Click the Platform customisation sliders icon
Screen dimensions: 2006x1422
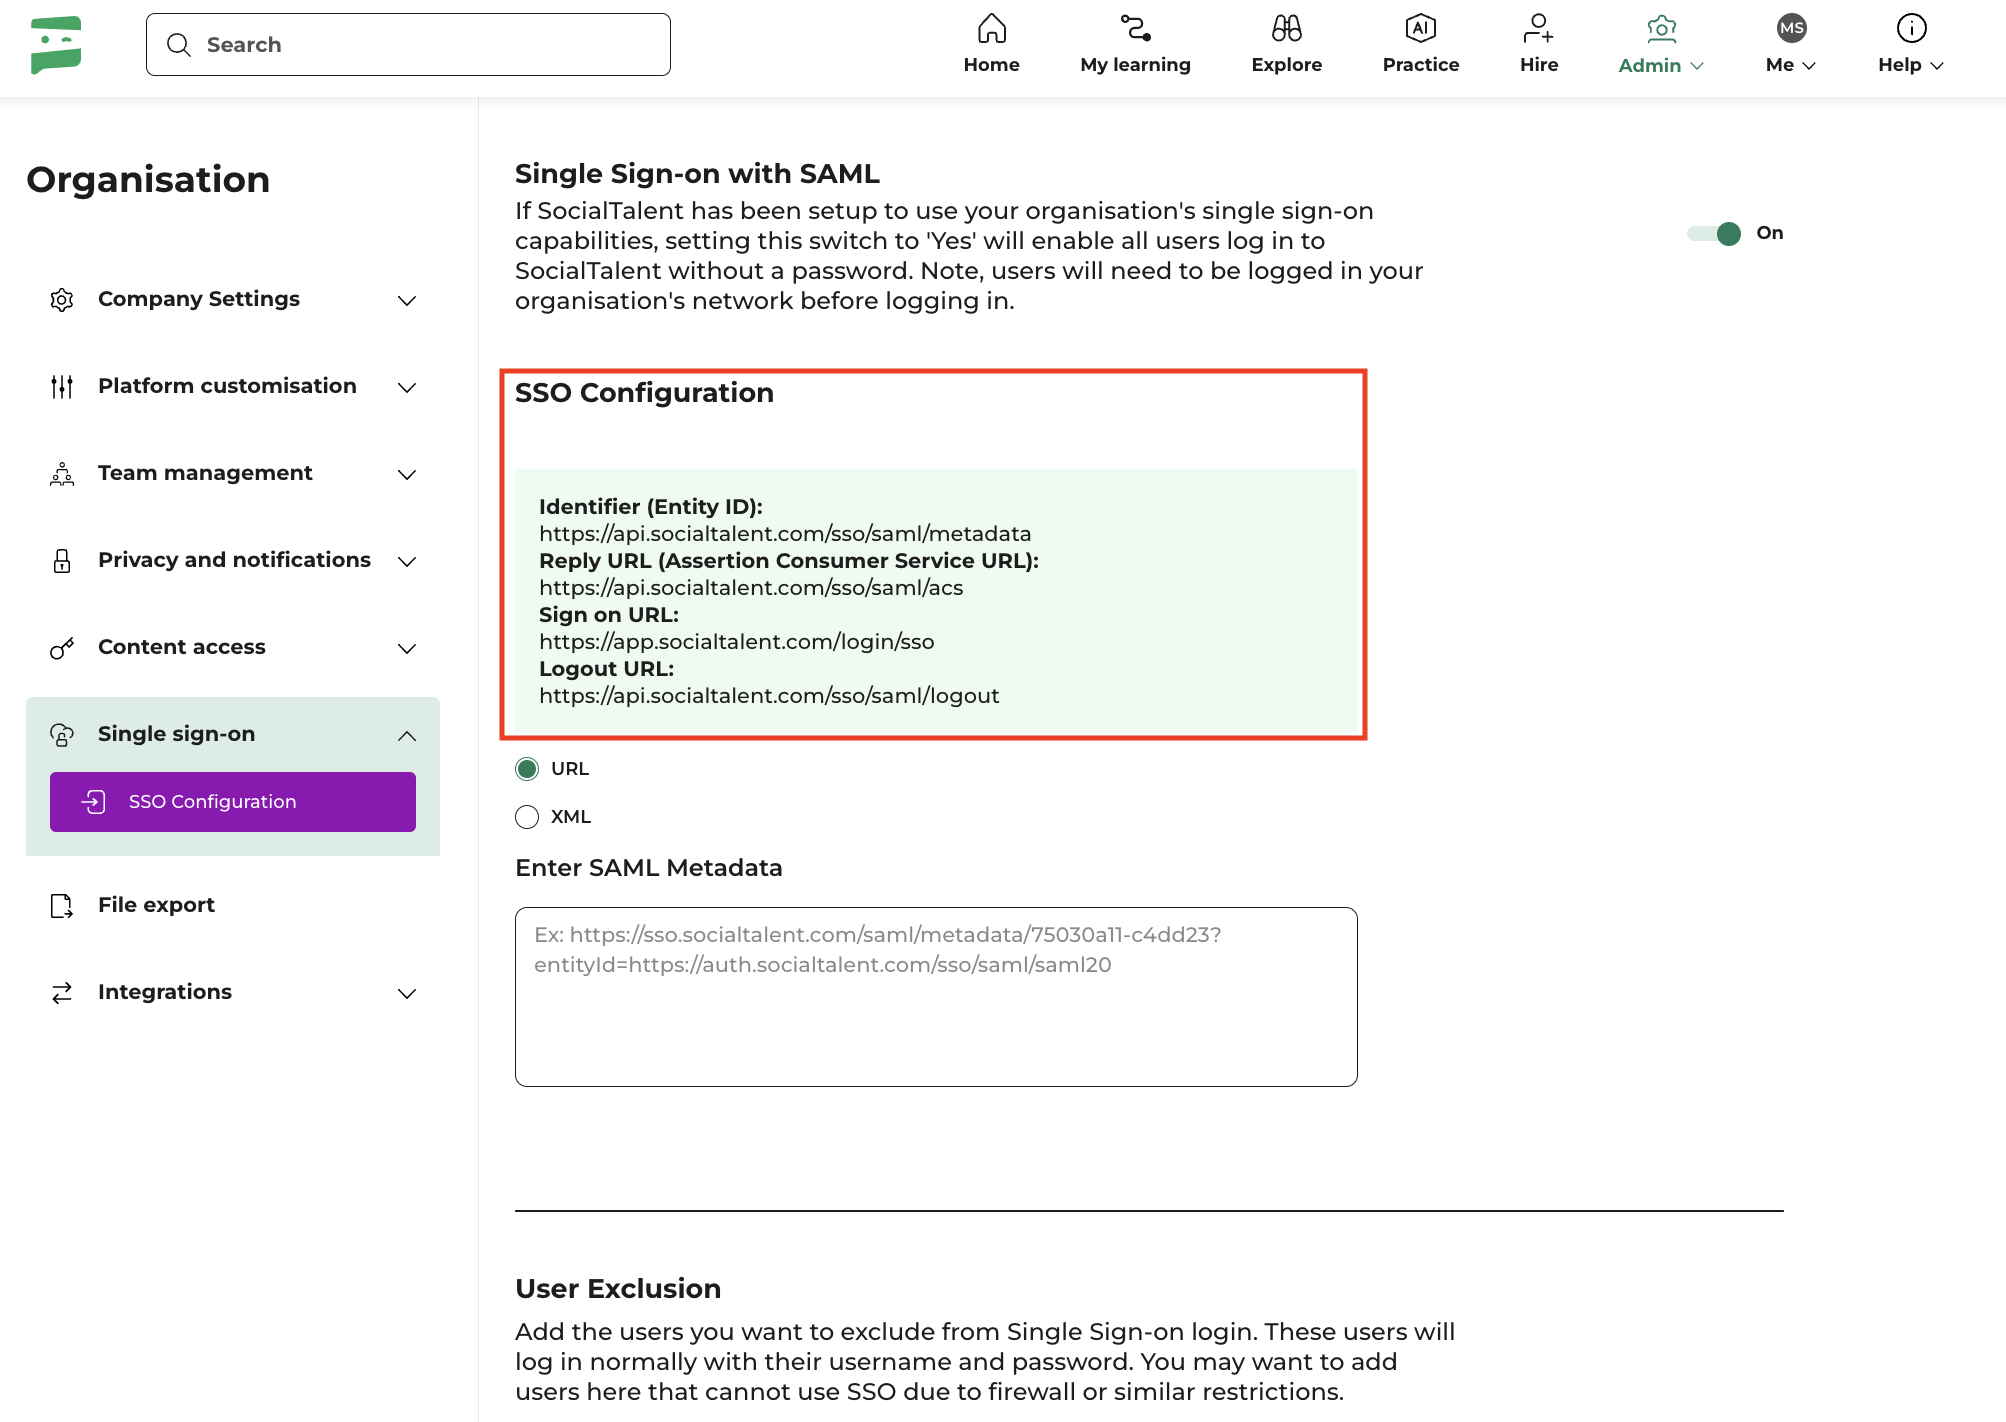tap(62, 387)
